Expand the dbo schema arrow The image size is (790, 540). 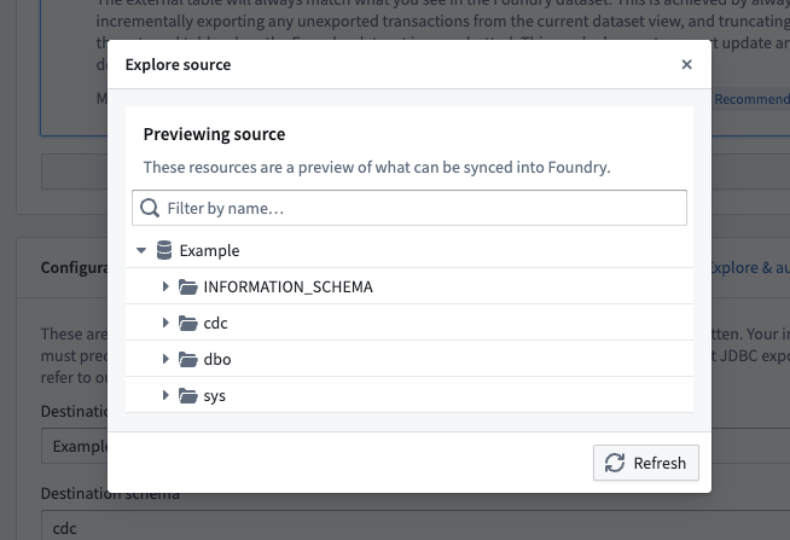[165, 359]
